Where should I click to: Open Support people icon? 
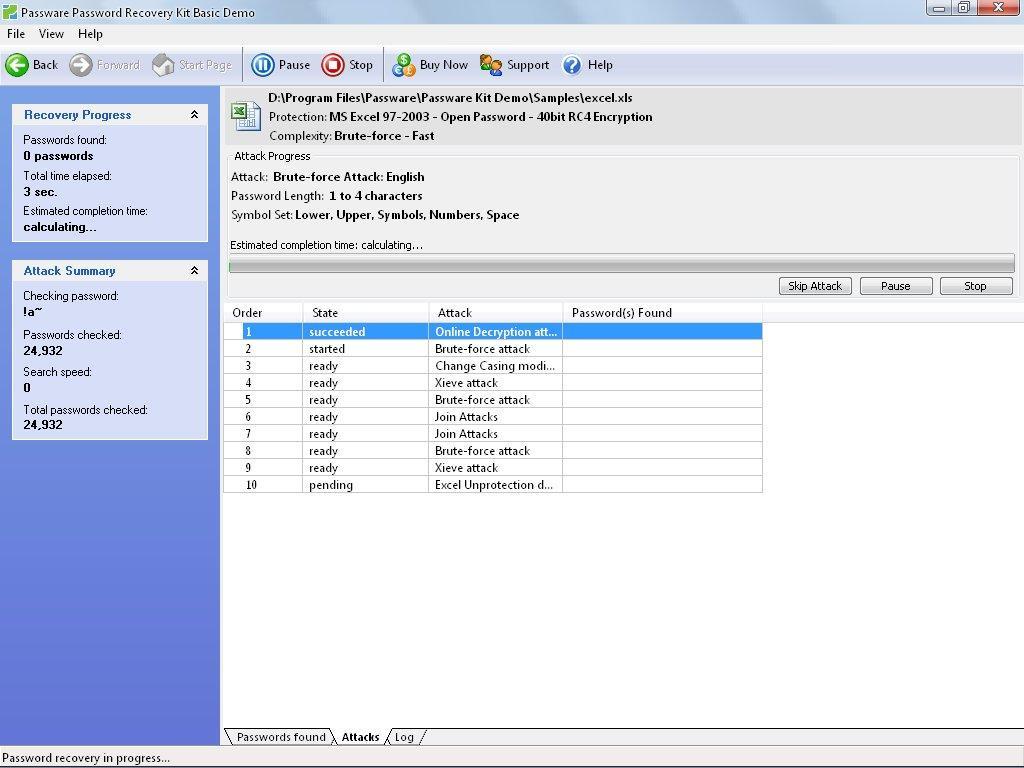pos(491,65)
